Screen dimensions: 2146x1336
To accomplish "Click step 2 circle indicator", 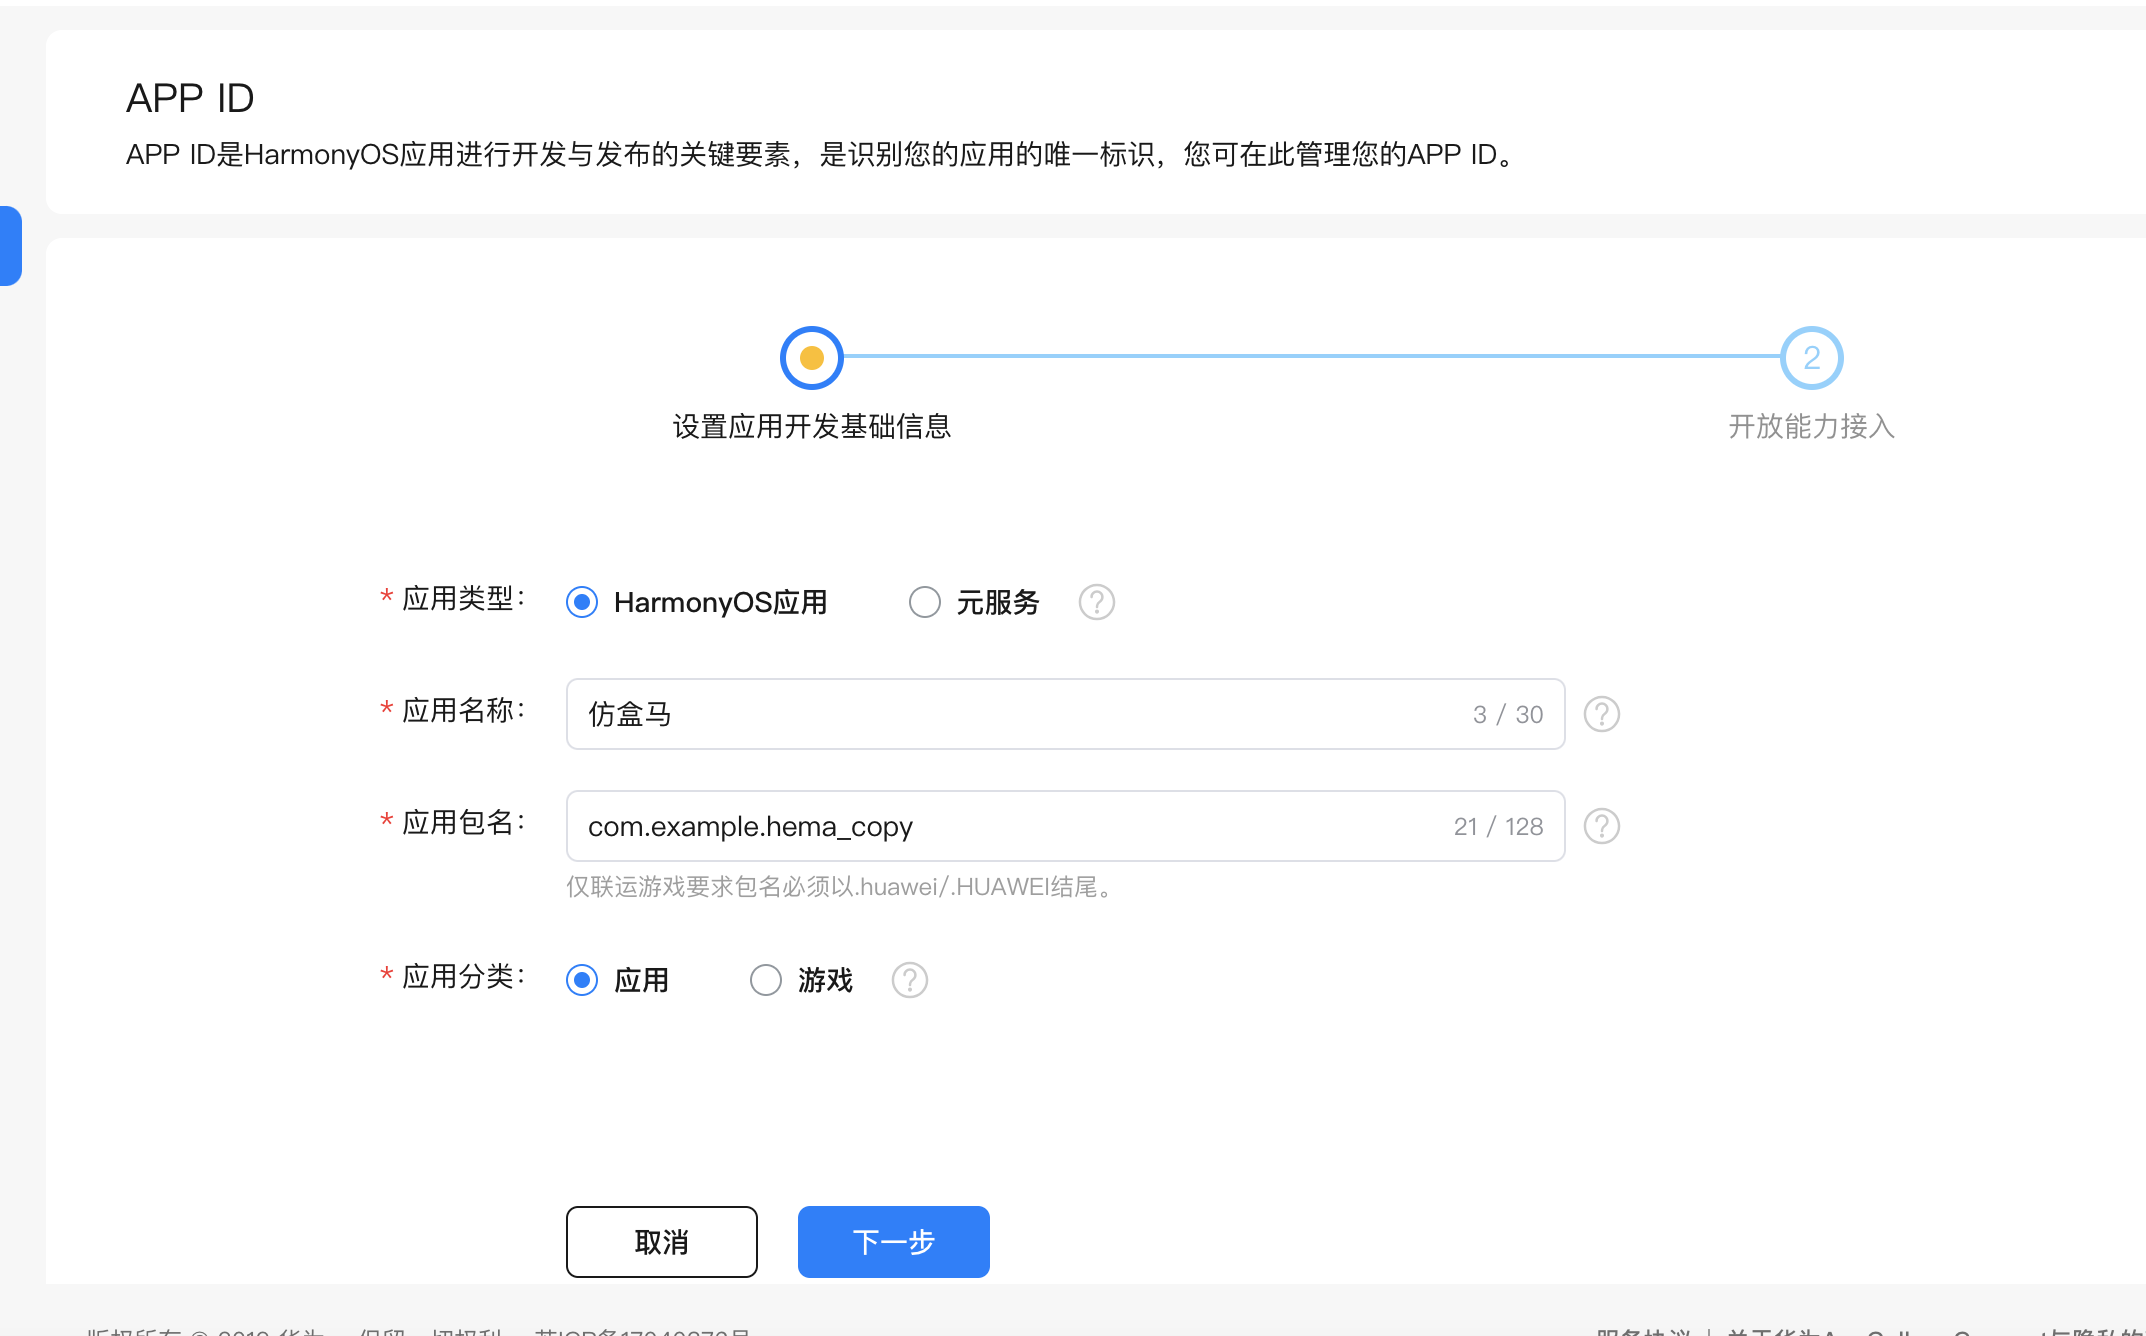I will coord(1810,357).
